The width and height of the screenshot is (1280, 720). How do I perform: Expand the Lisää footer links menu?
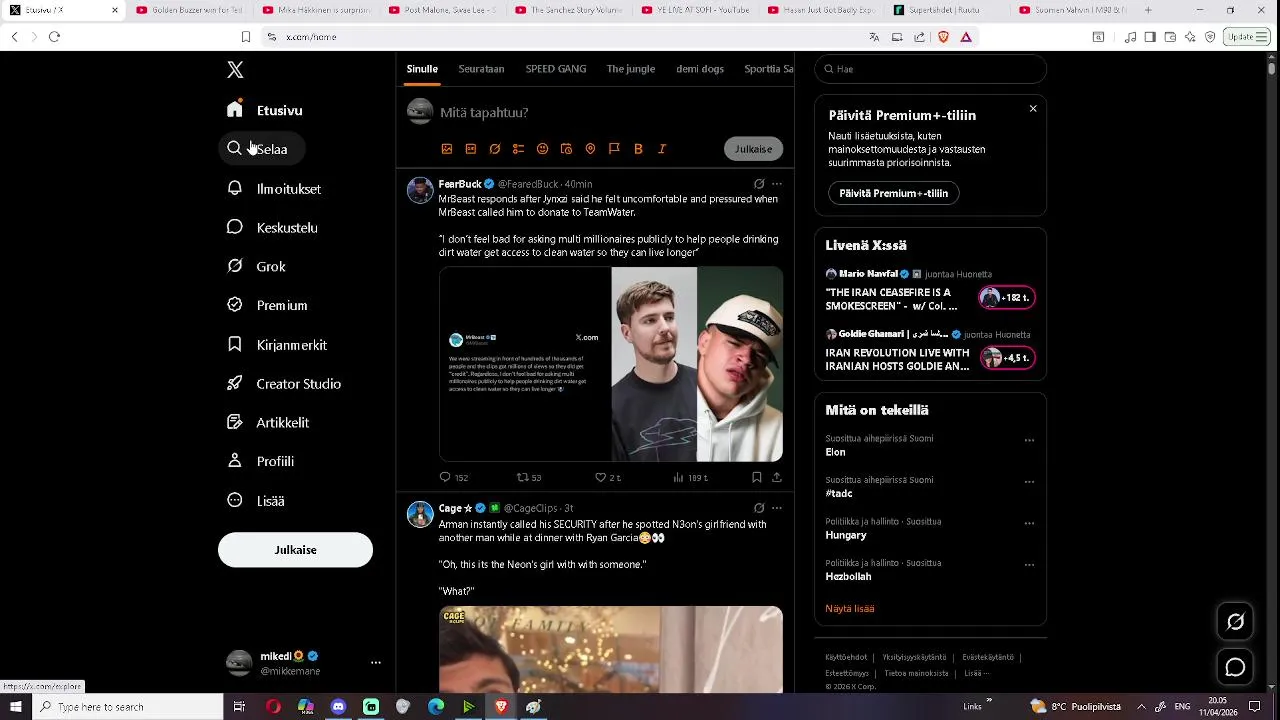(977, 673)
